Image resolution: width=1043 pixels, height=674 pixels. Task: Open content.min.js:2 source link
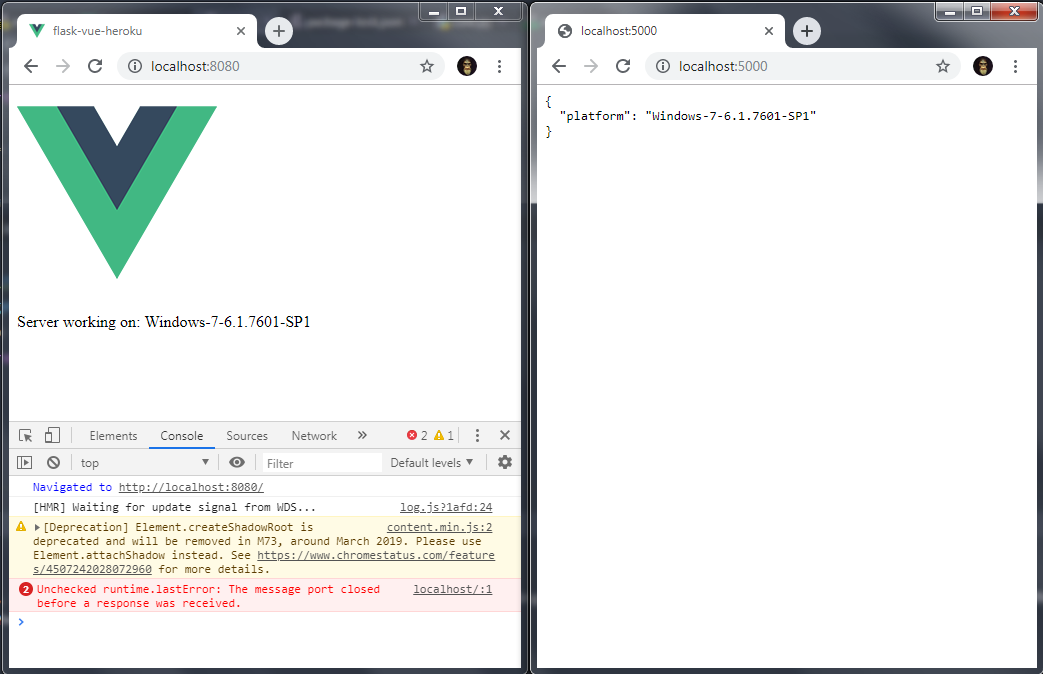[440, 527]
